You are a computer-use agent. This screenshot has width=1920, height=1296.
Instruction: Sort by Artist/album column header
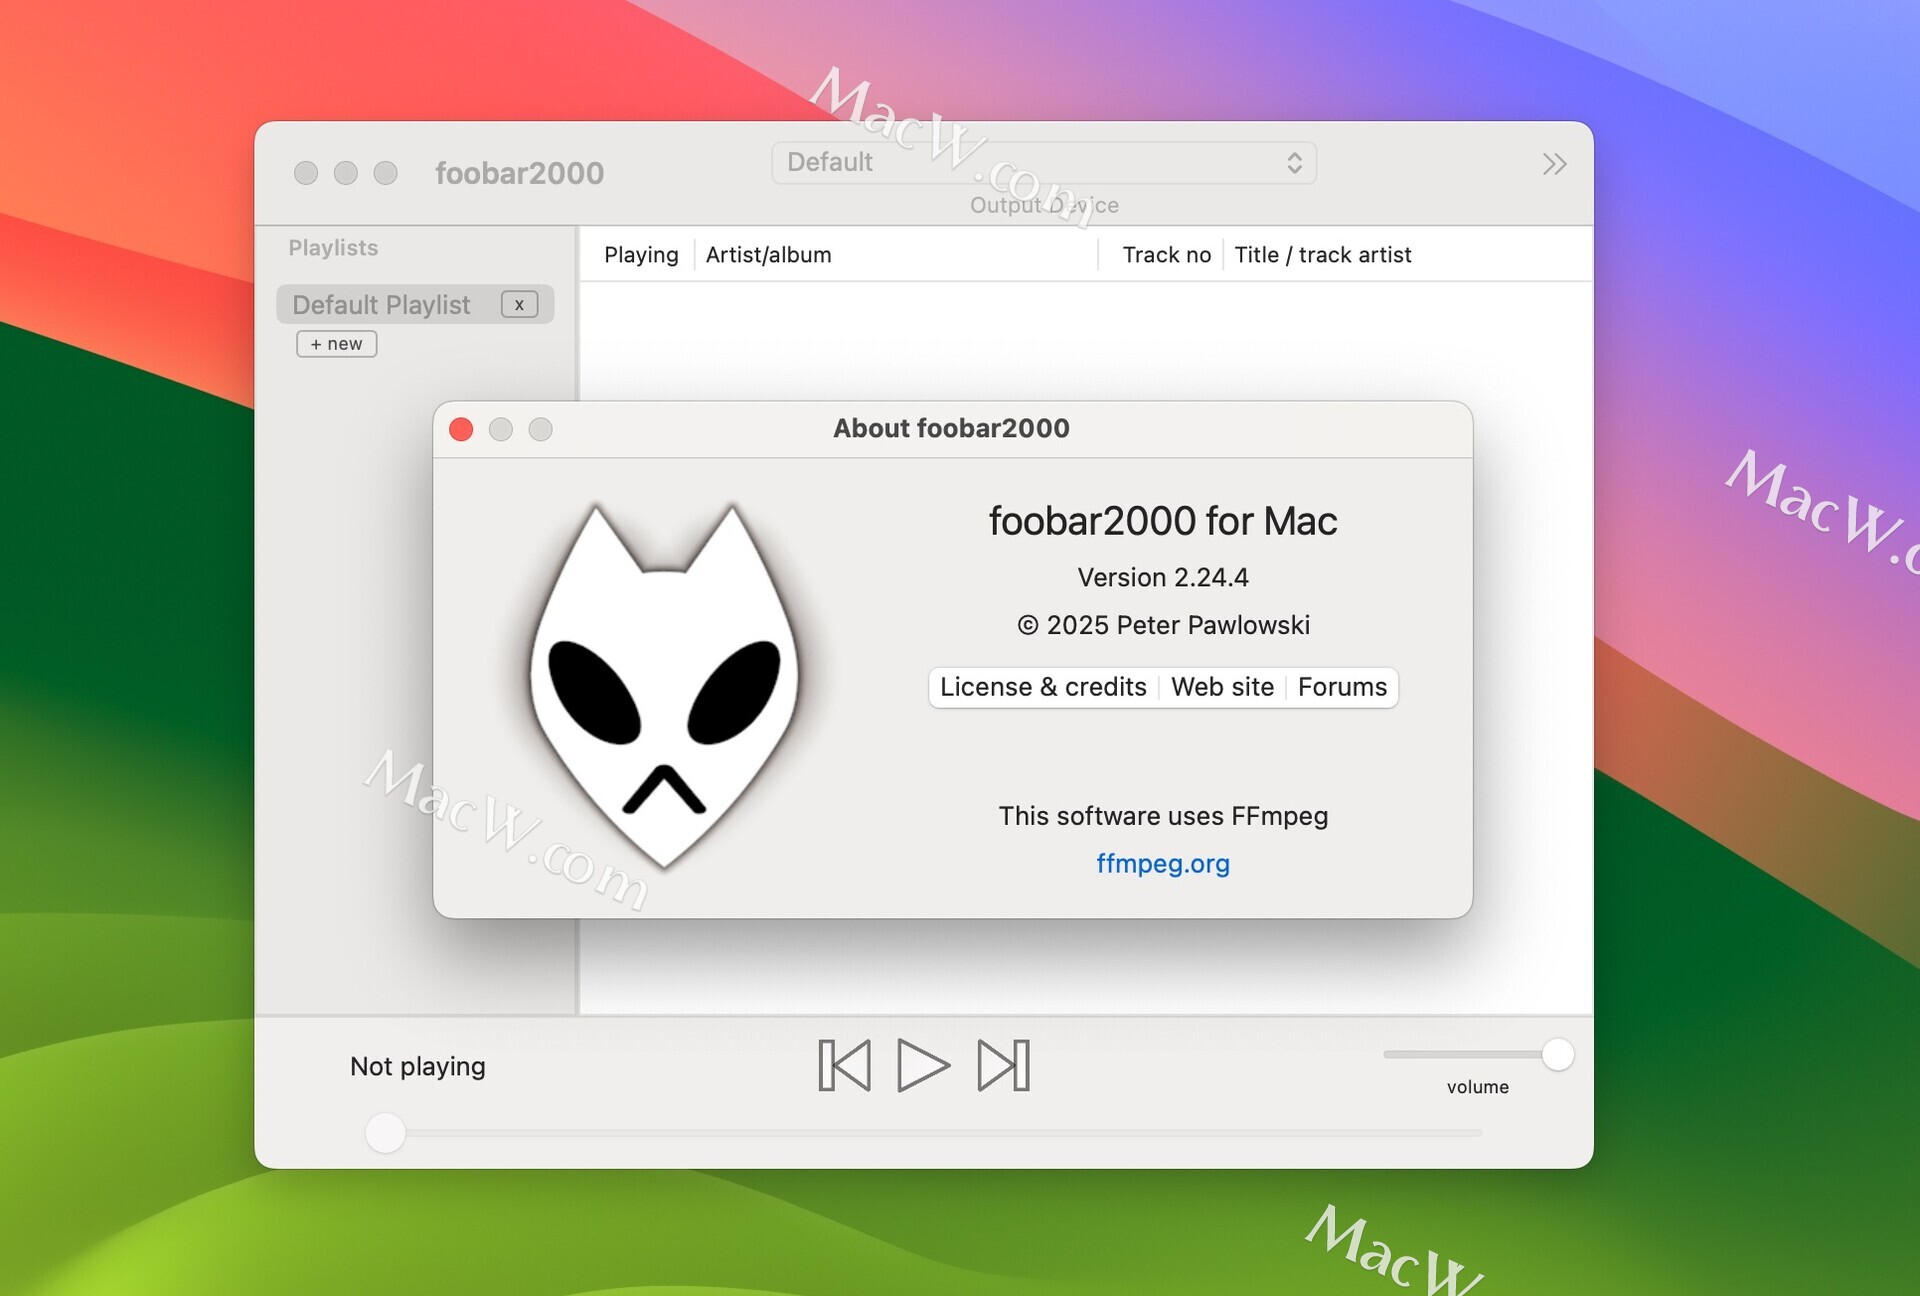[768, 255]
